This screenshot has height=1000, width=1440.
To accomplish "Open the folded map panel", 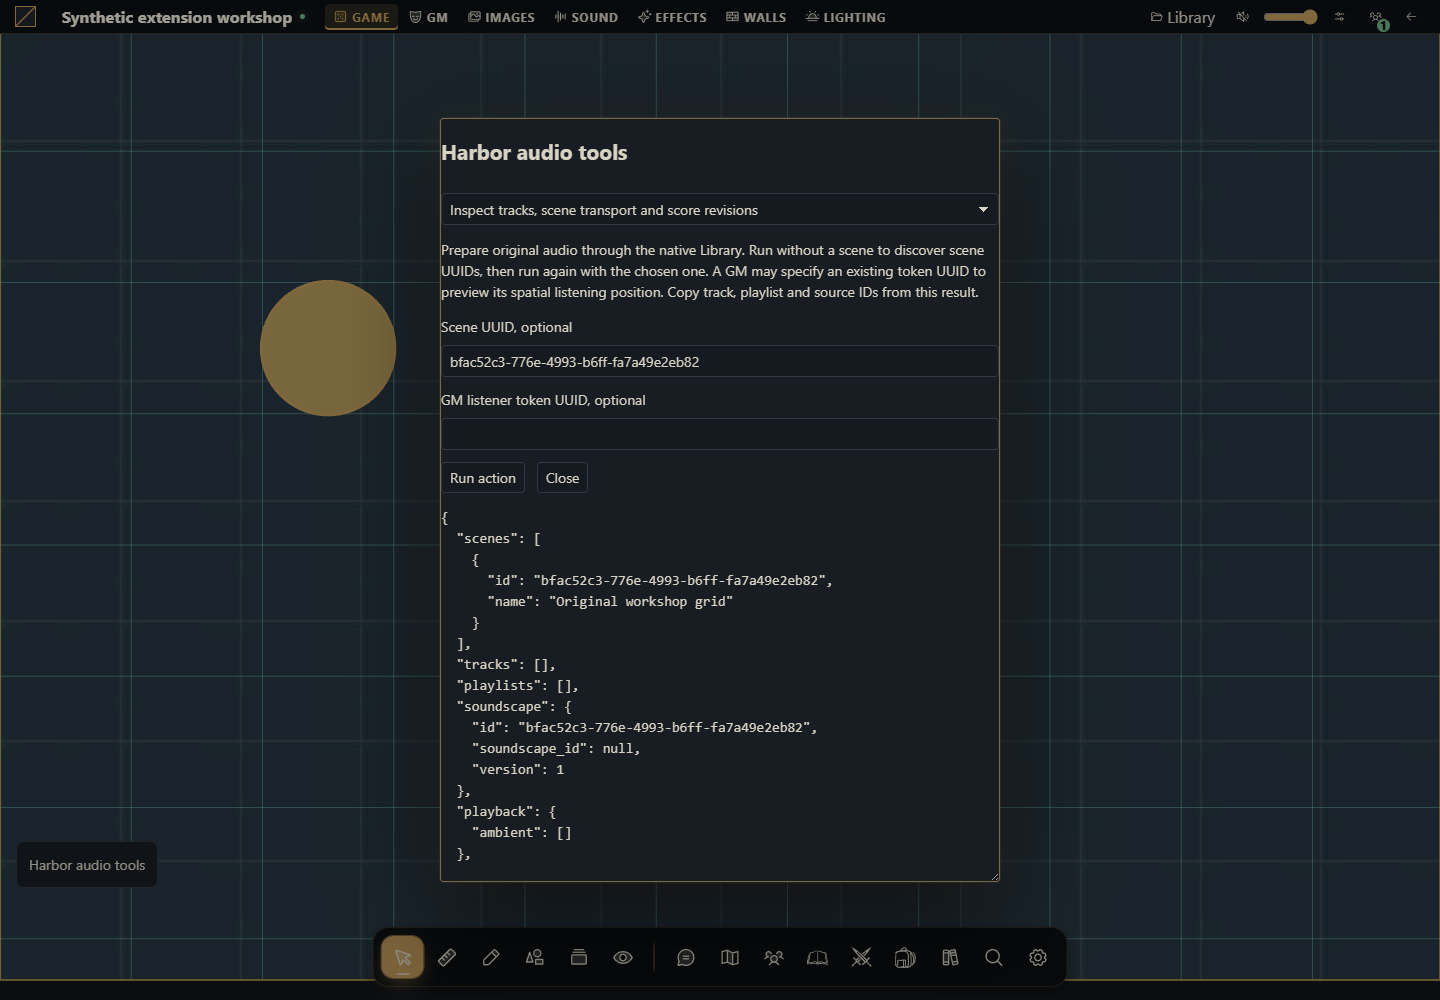I will (730, 957).
